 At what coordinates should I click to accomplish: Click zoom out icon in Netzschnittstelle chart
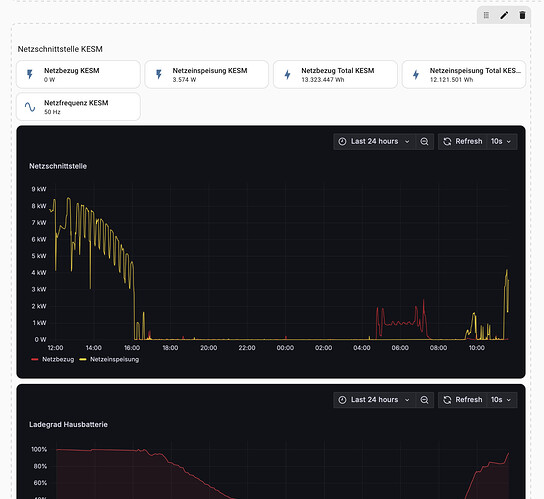424,142
